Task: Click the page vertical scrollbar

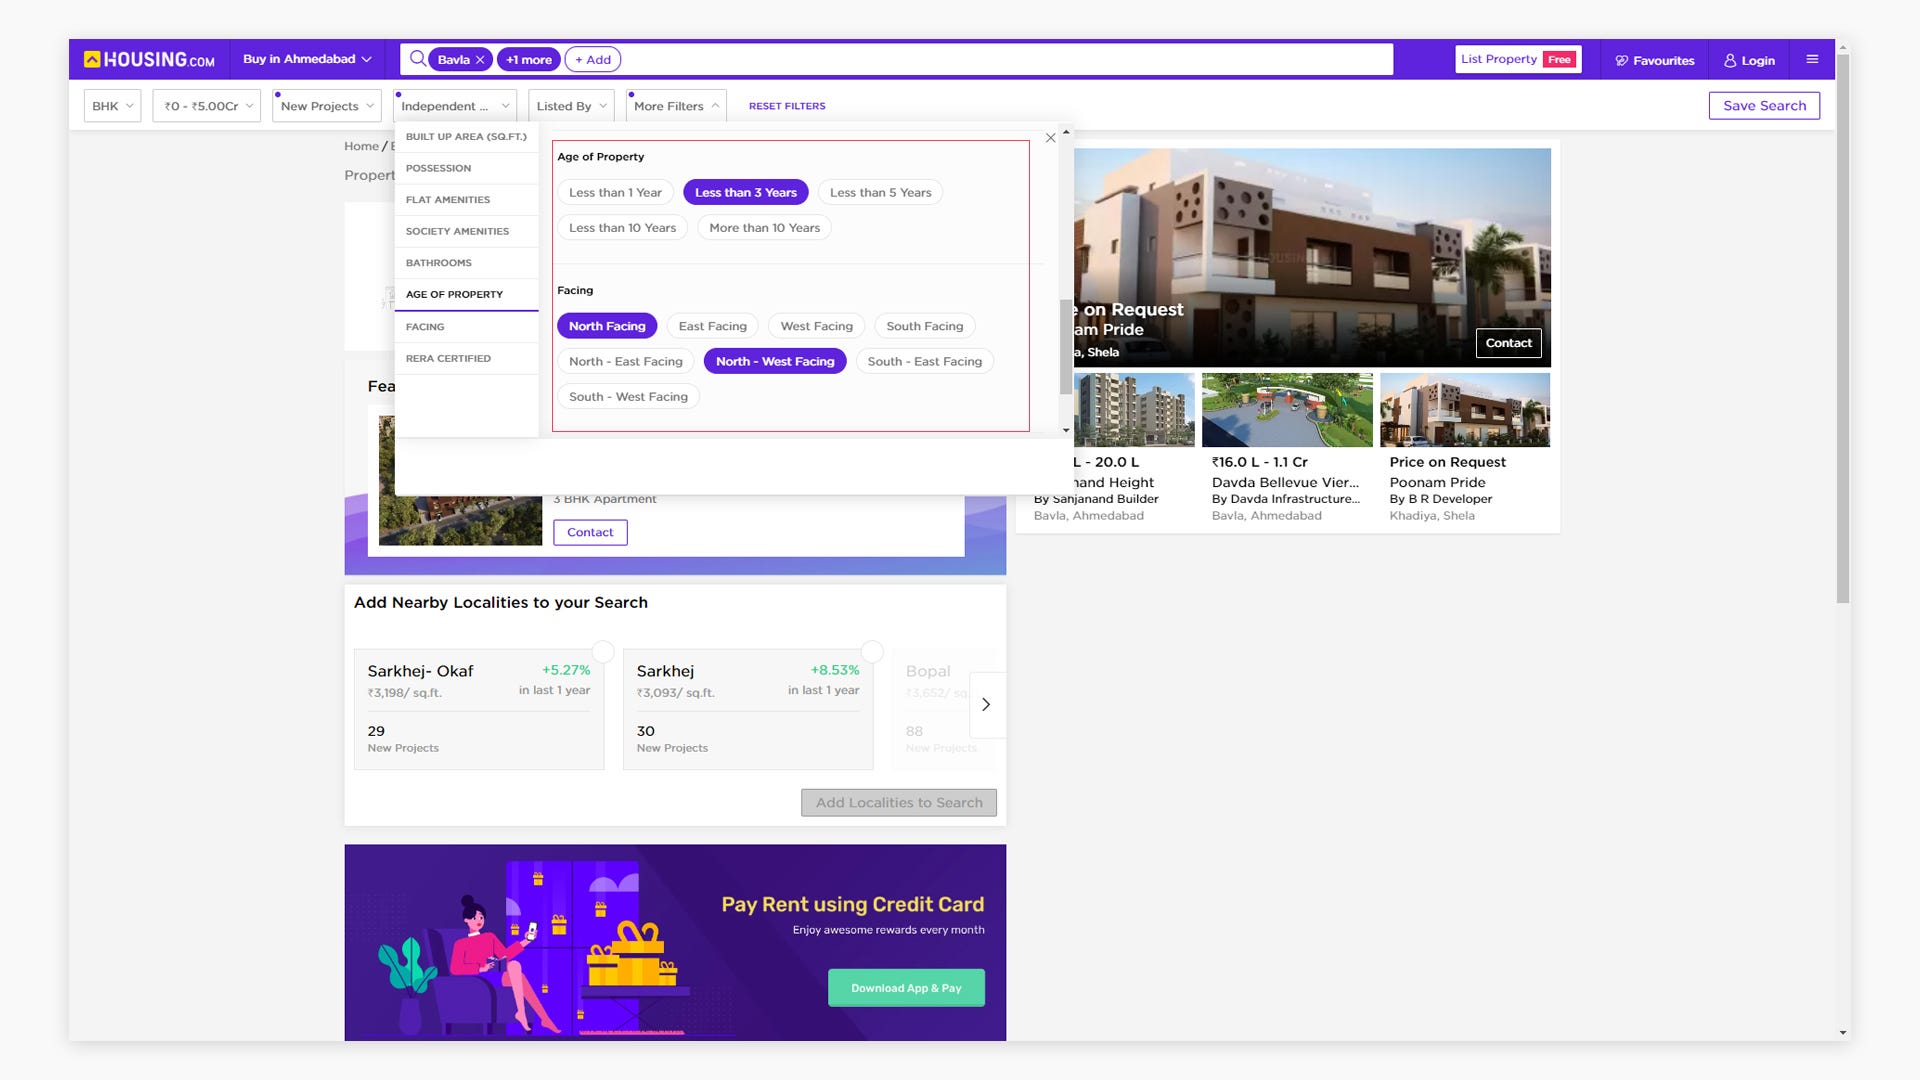Action: (x=1843, y=330)
